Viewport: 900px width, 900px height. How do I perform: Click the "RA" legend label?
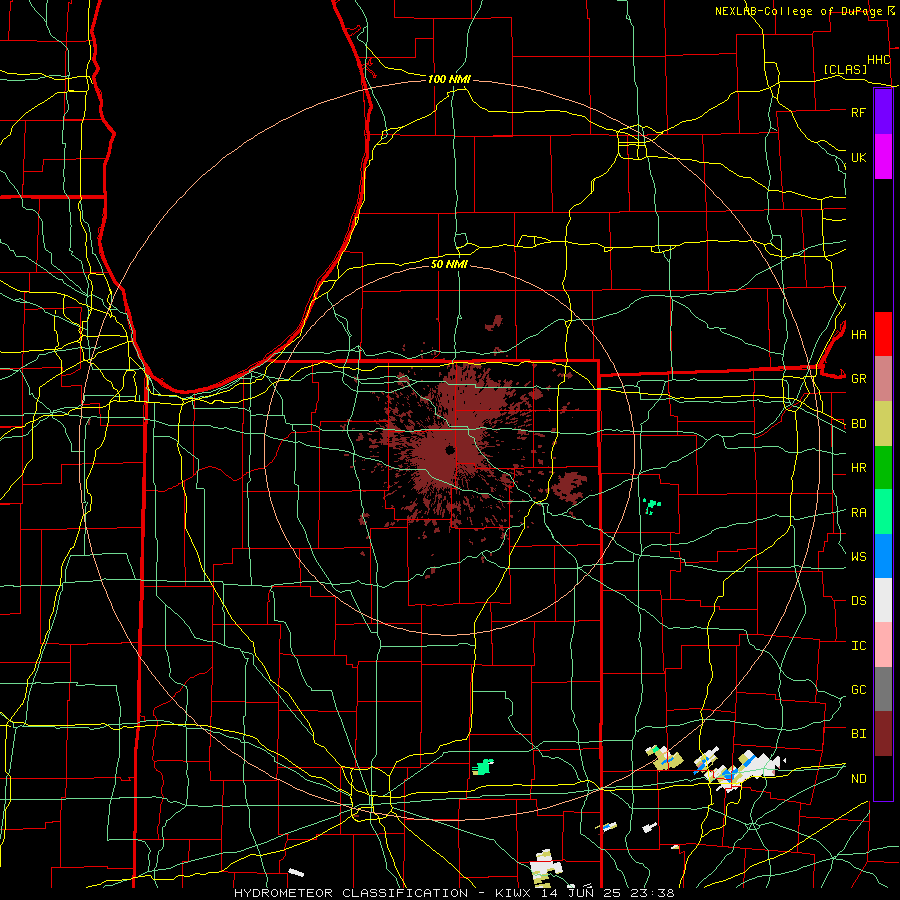click(x=858, y=513)
